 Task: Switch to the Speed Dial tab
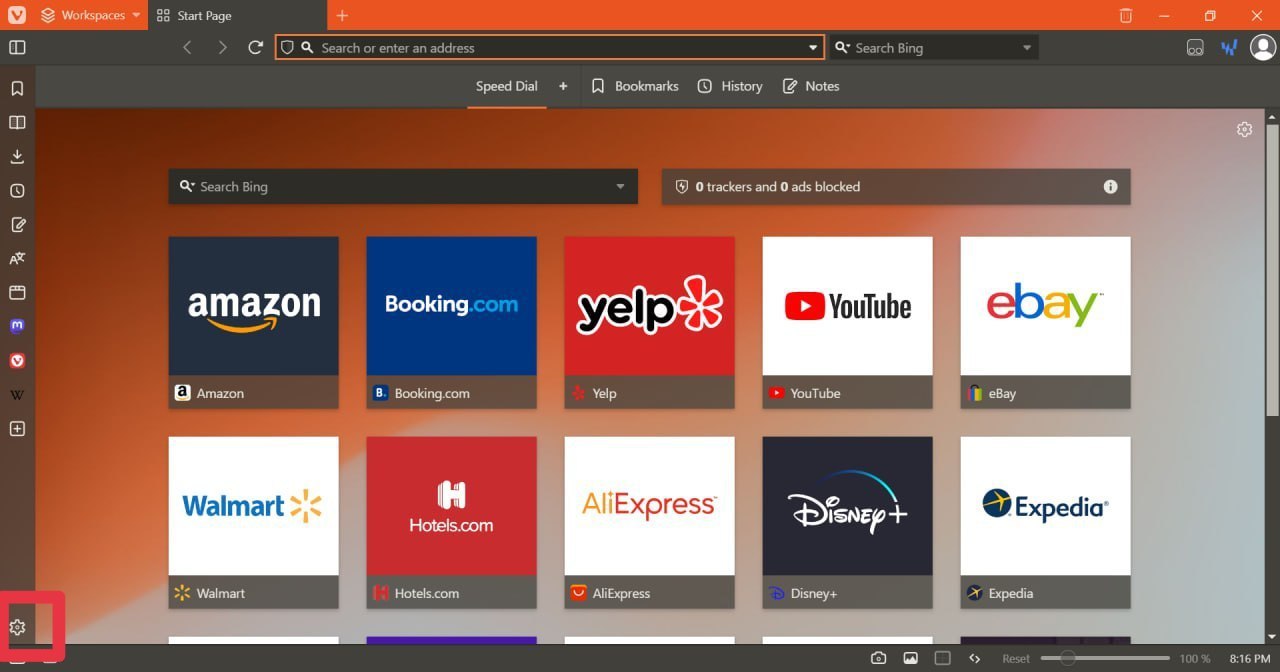click(x=506, y=86)
